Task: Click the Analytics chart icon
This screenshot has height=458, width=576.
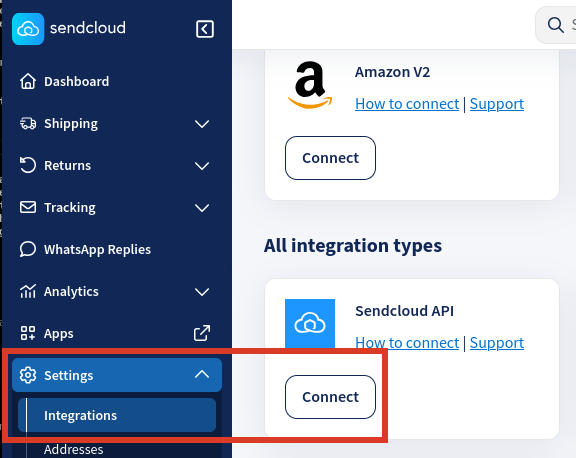Action: pos(28,291)
